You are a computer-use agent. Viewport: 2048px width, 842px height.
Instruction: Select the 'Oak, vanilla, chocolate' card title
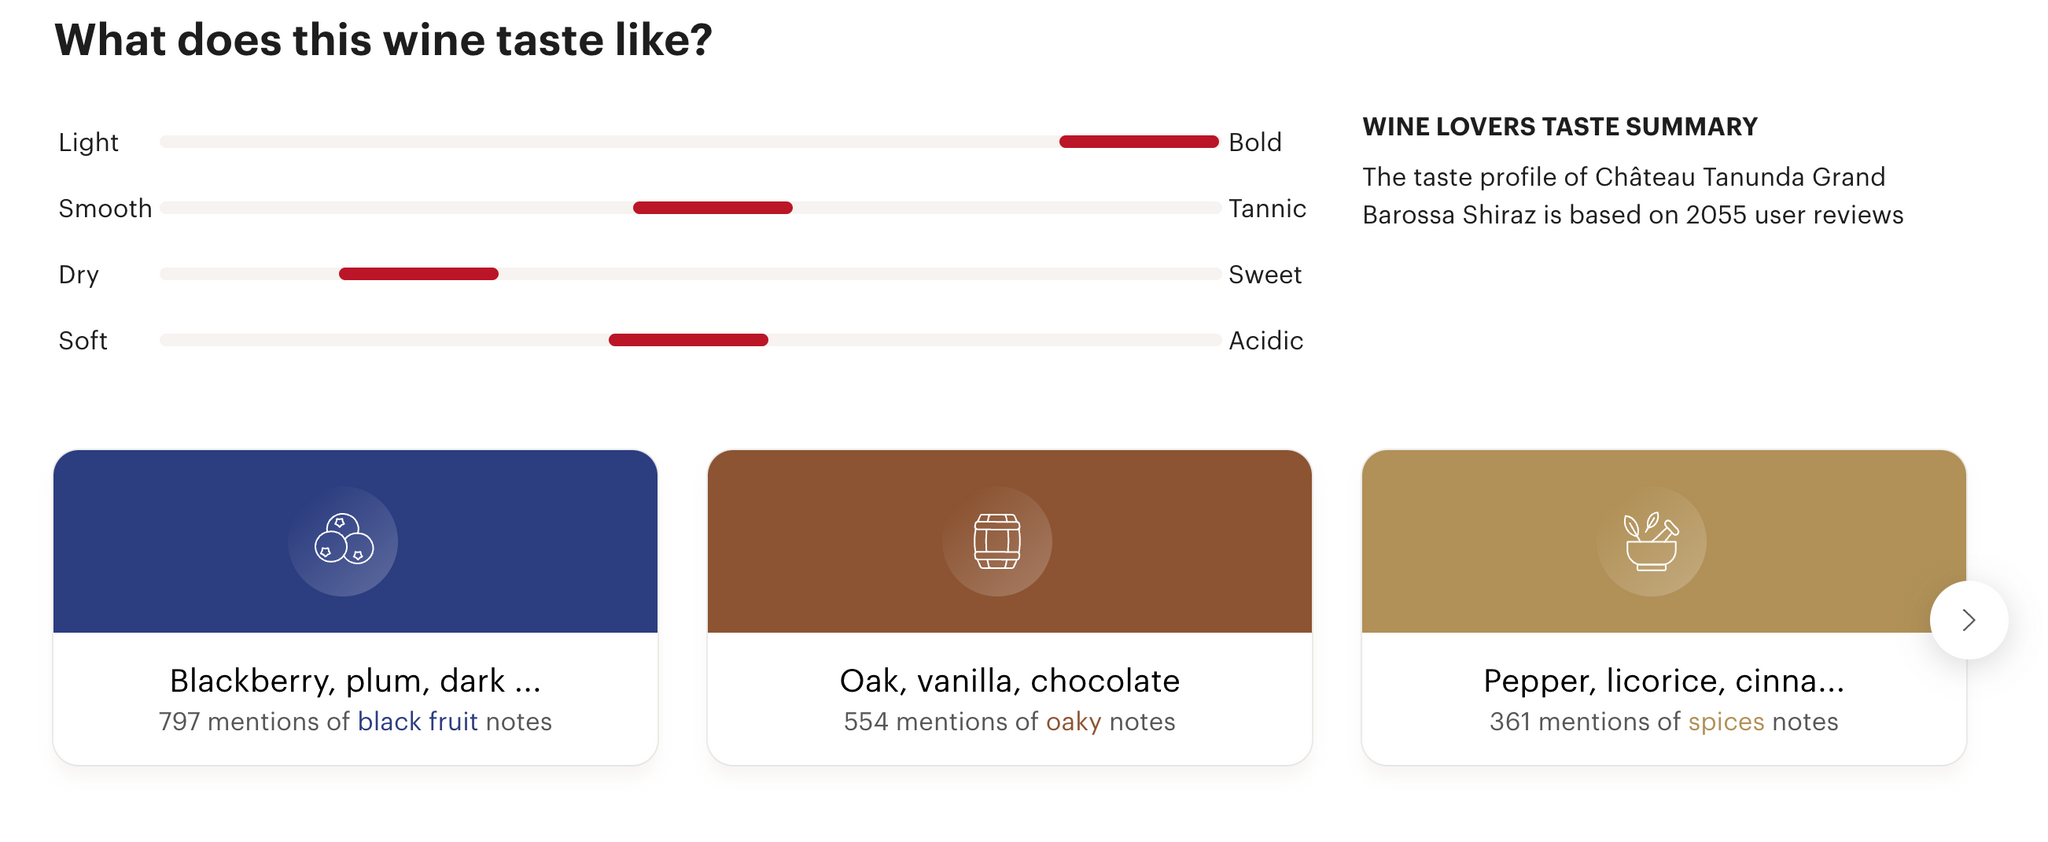1009,680
